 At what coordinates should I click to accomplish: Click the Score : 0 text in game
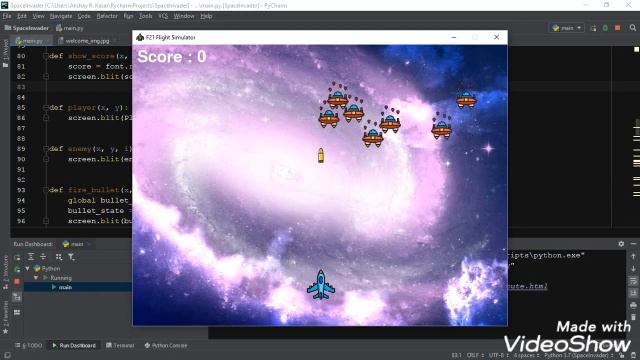click(171, 57)
